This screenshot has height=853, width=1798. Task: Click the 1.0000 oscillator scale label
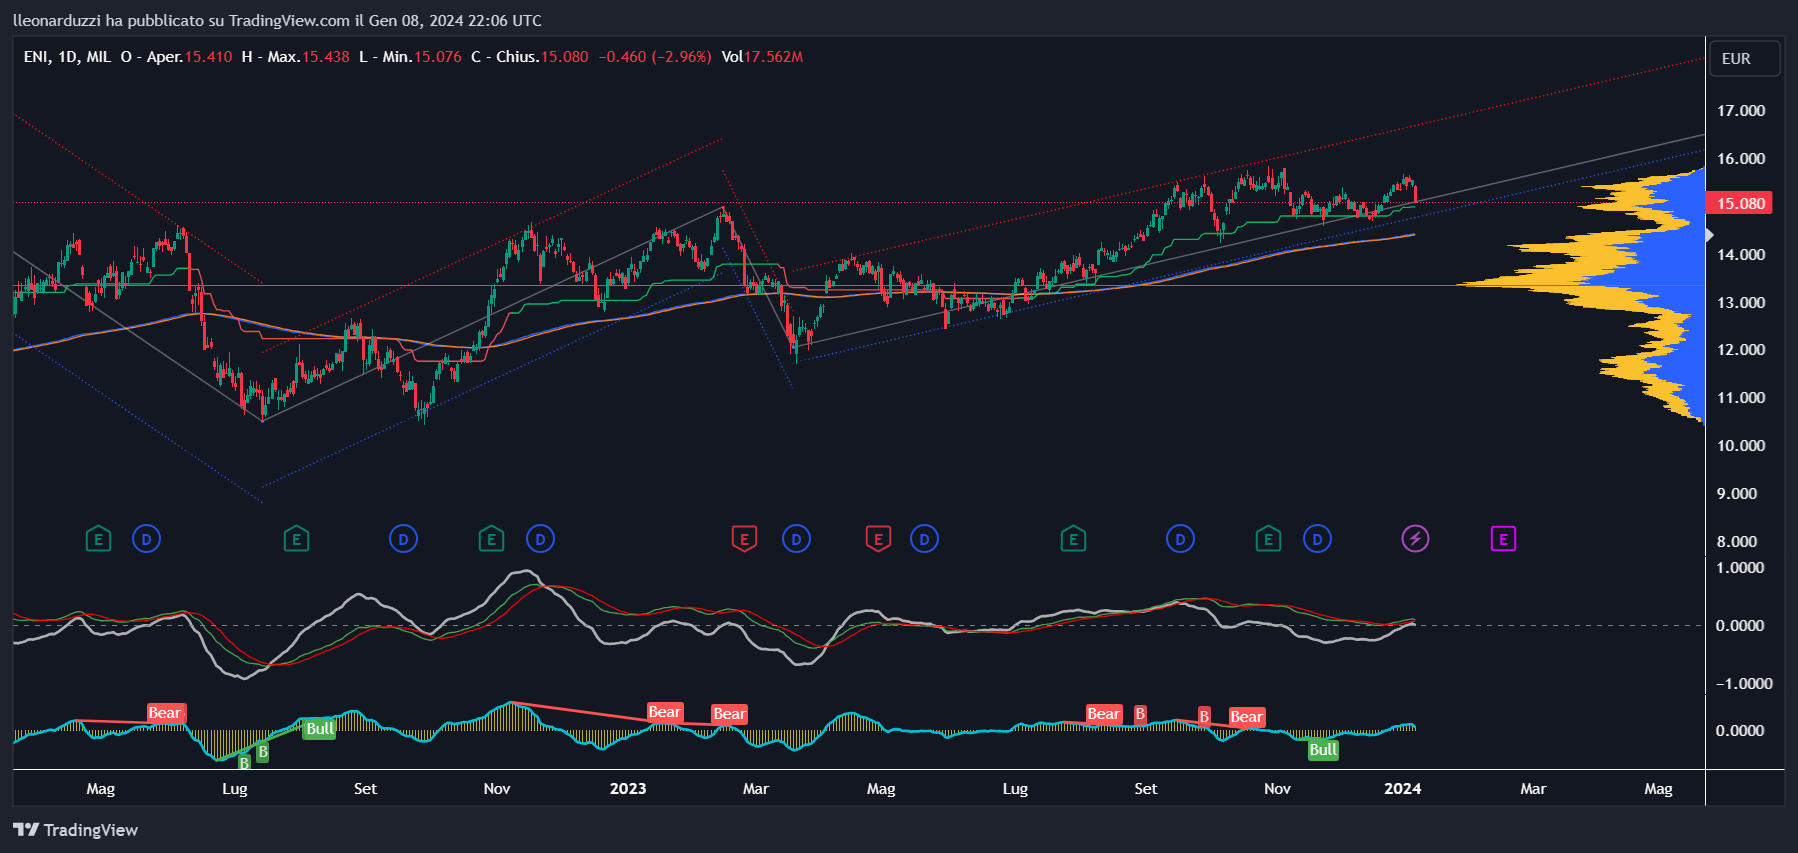point(1740,568)
